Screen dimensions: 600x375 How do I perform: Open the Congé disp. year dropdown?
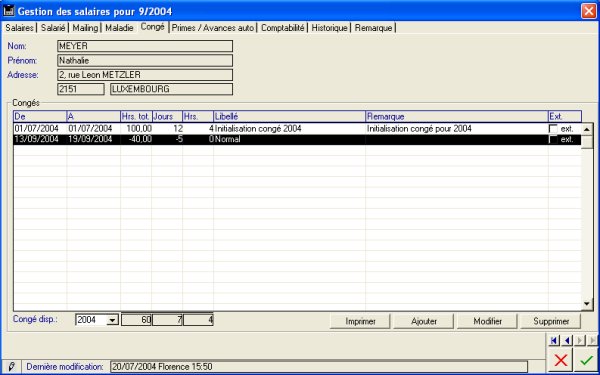112,320
